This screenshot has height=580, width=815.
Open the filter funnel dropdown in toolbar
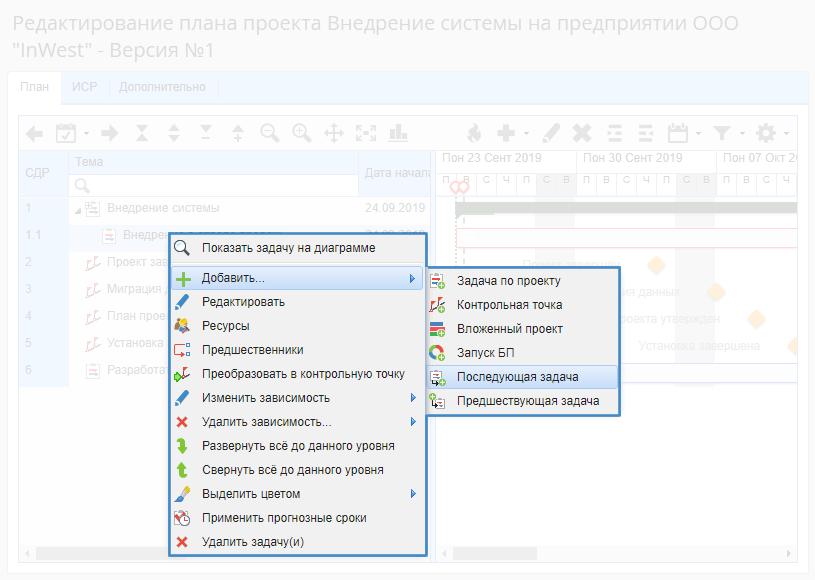(727, 132)
